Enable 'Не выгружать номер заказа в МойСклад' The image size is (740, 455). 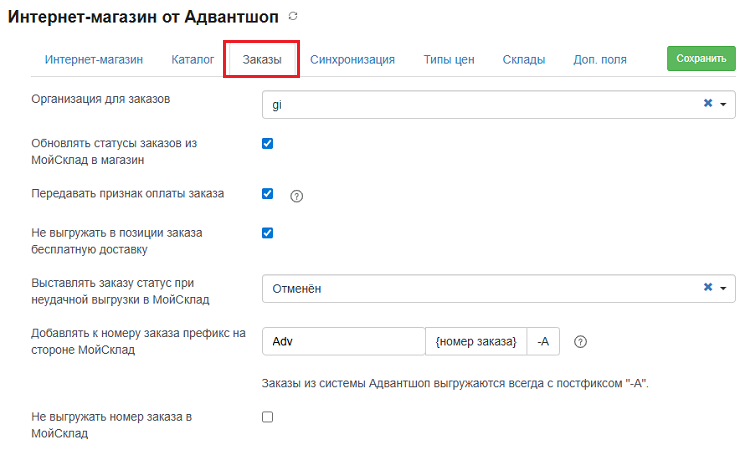click(268, 417)
